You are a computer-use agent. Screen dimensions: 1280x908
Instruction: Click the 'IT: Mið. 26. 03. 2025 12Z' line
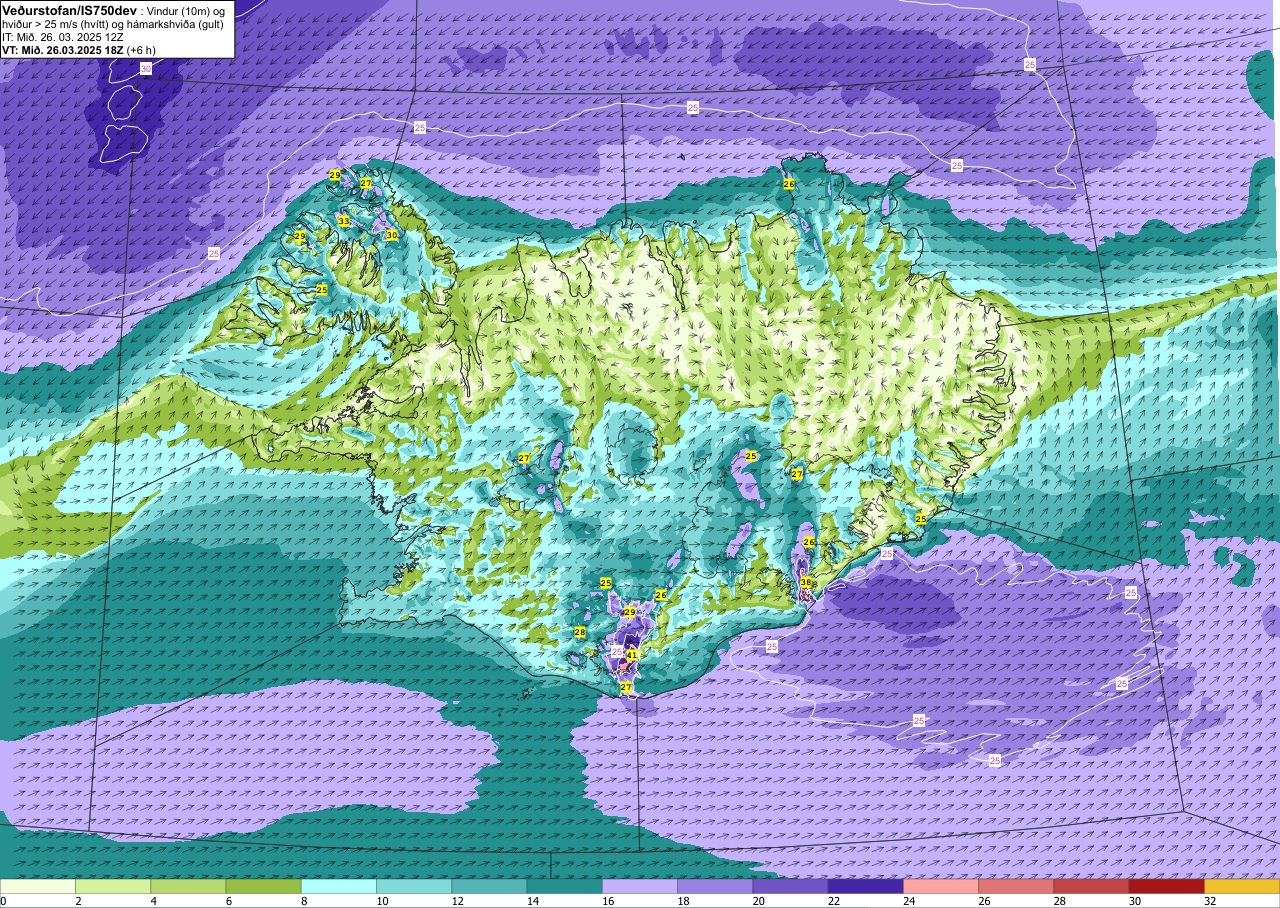pos(62,37)
